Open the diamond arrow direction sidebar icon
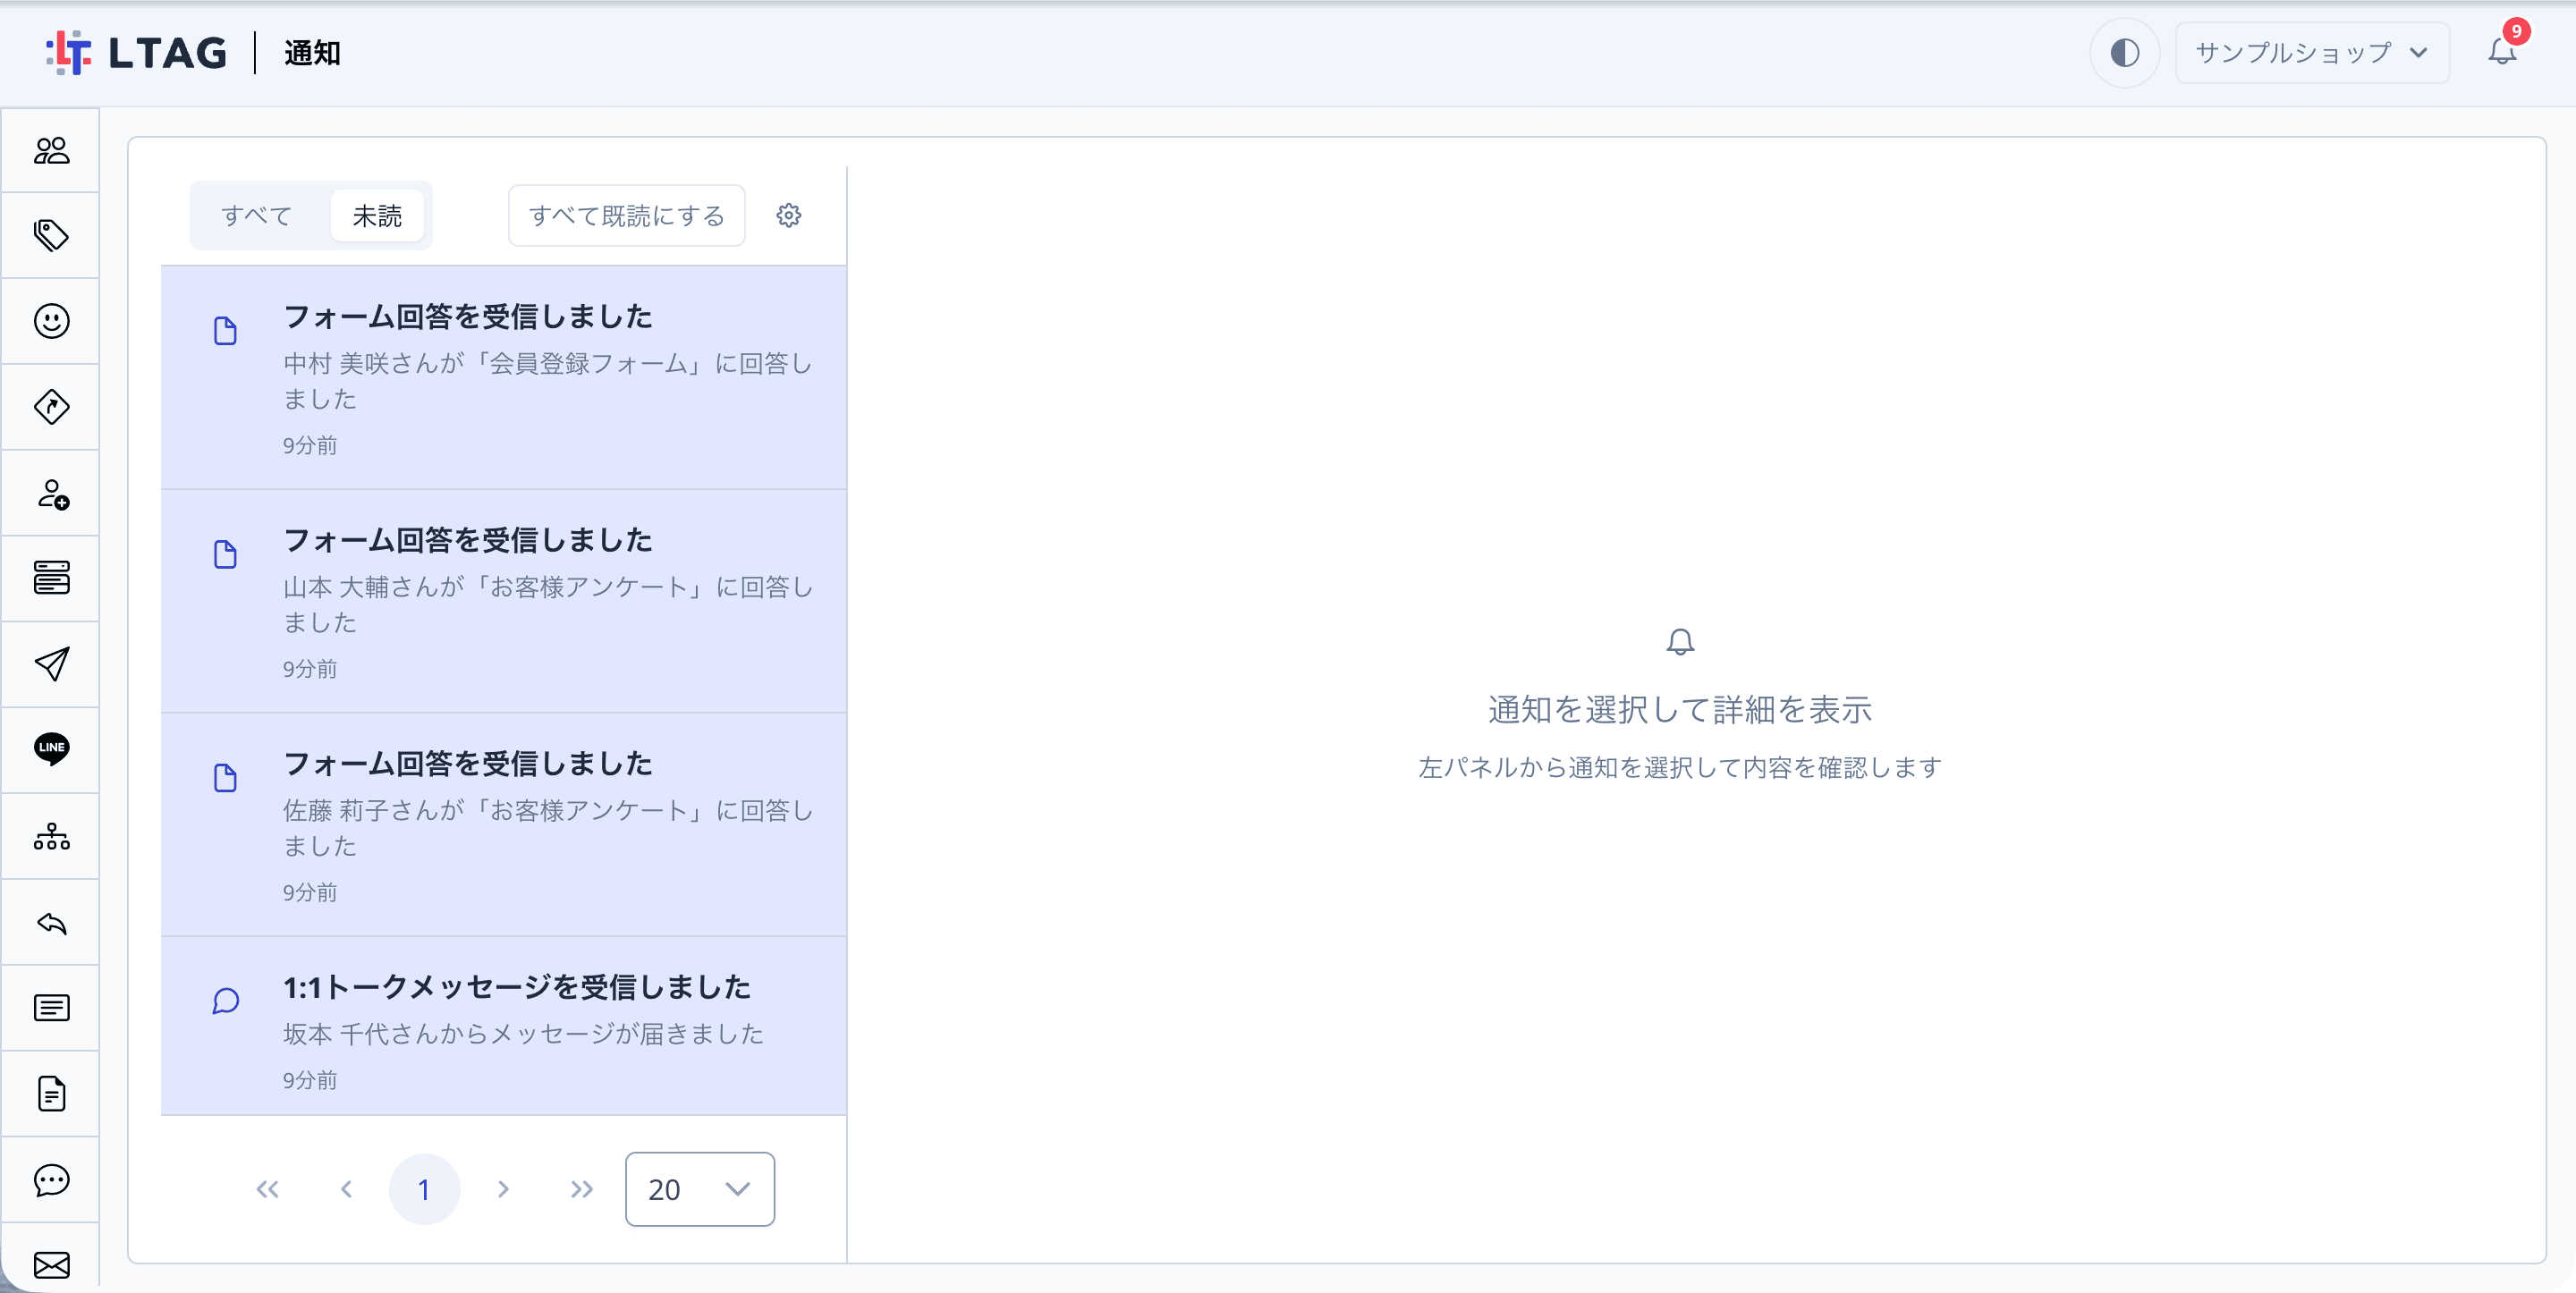Viewport: 2576px width, 1293px height. [51, 407]
